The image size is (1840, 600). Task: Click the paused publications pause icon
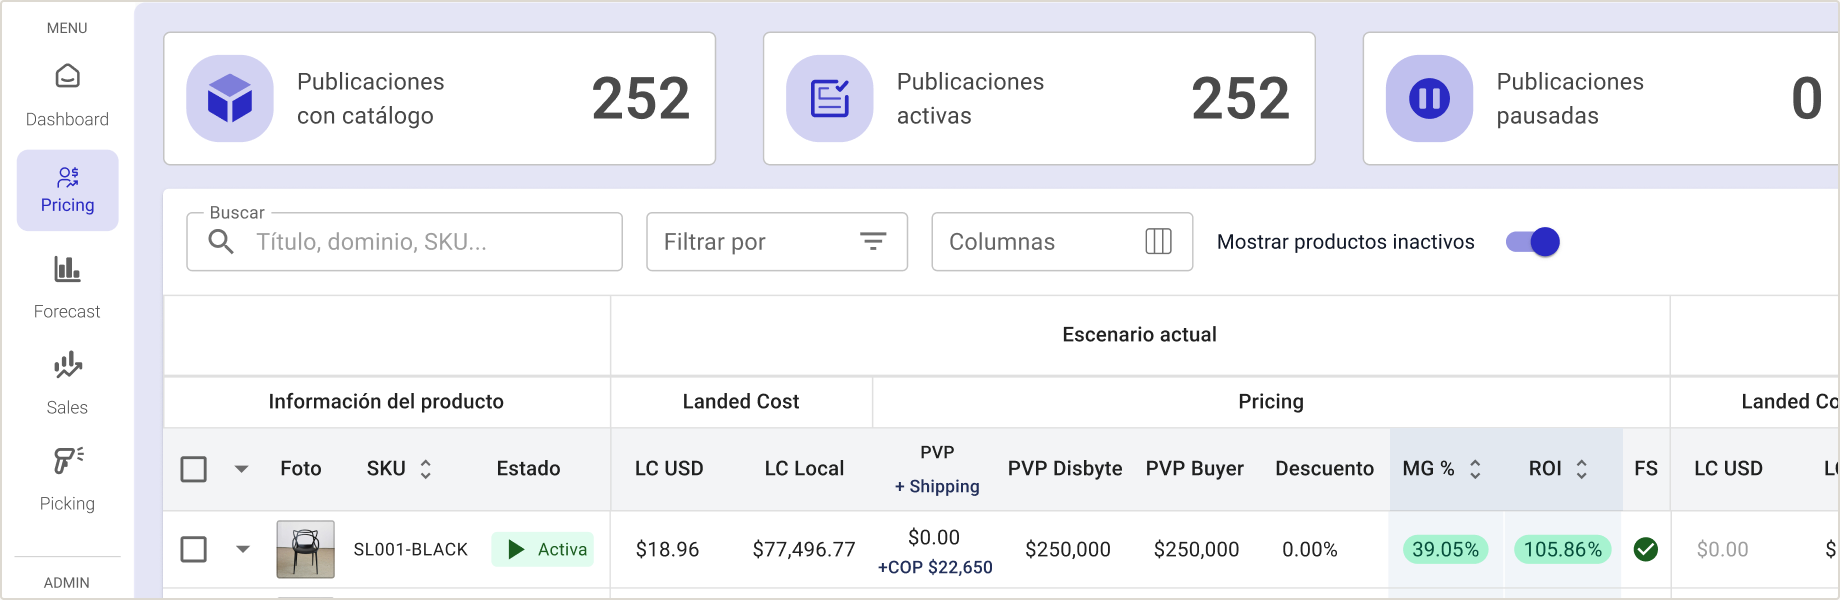click(x=1430, y=98)
